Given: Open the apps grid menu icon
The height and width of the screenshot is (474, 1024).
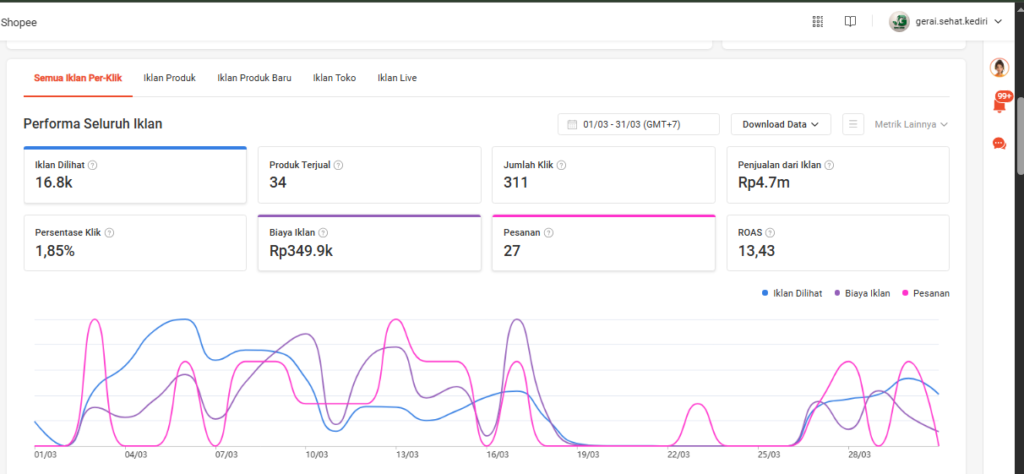Looking at the screenshot, I should tap(817, 21).
